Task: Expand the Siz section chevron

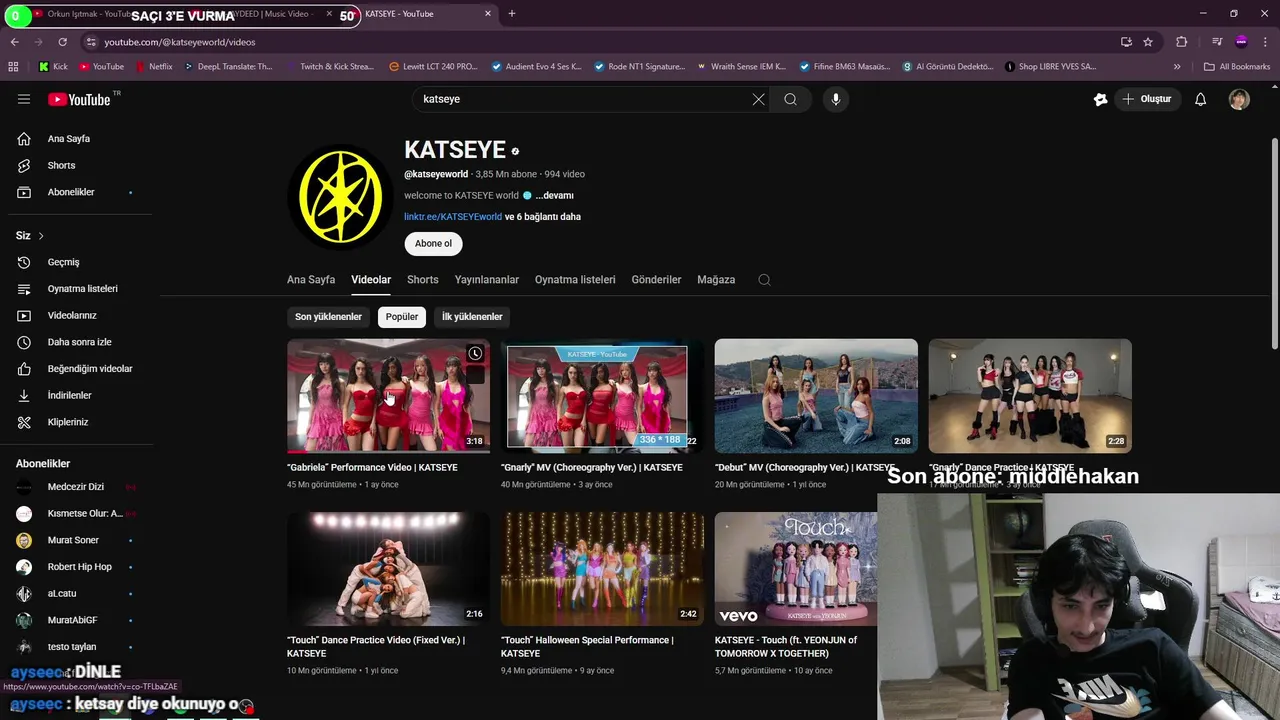Action: pyautogui.click(x=41, y=236)
